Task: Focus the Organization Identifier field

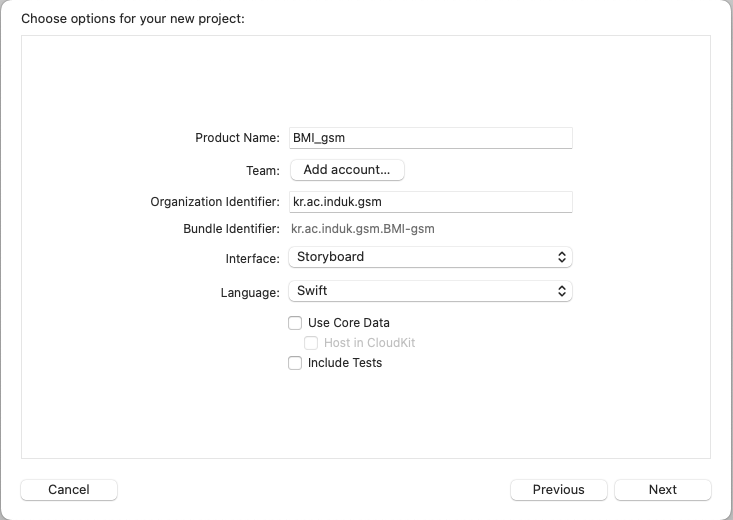Action: (x=430, y=202)
